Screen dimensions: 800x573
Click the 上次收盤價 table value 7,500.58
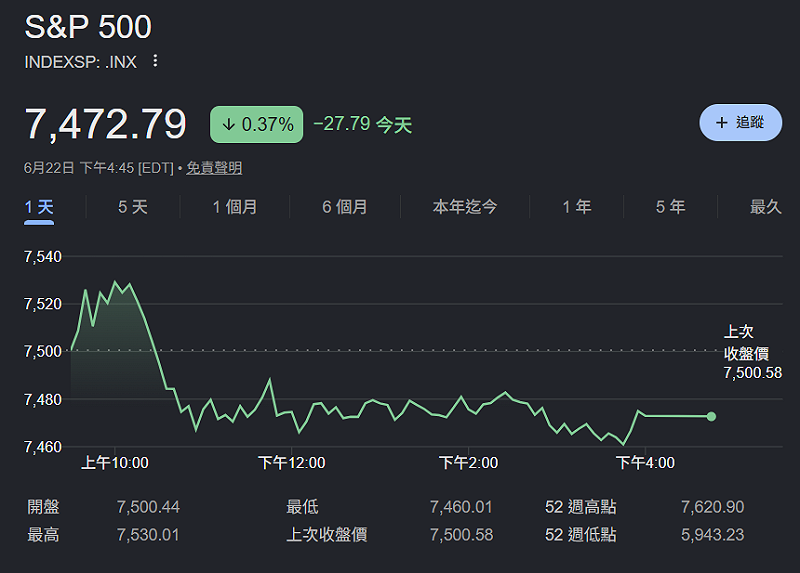click(x=461, y=535)
